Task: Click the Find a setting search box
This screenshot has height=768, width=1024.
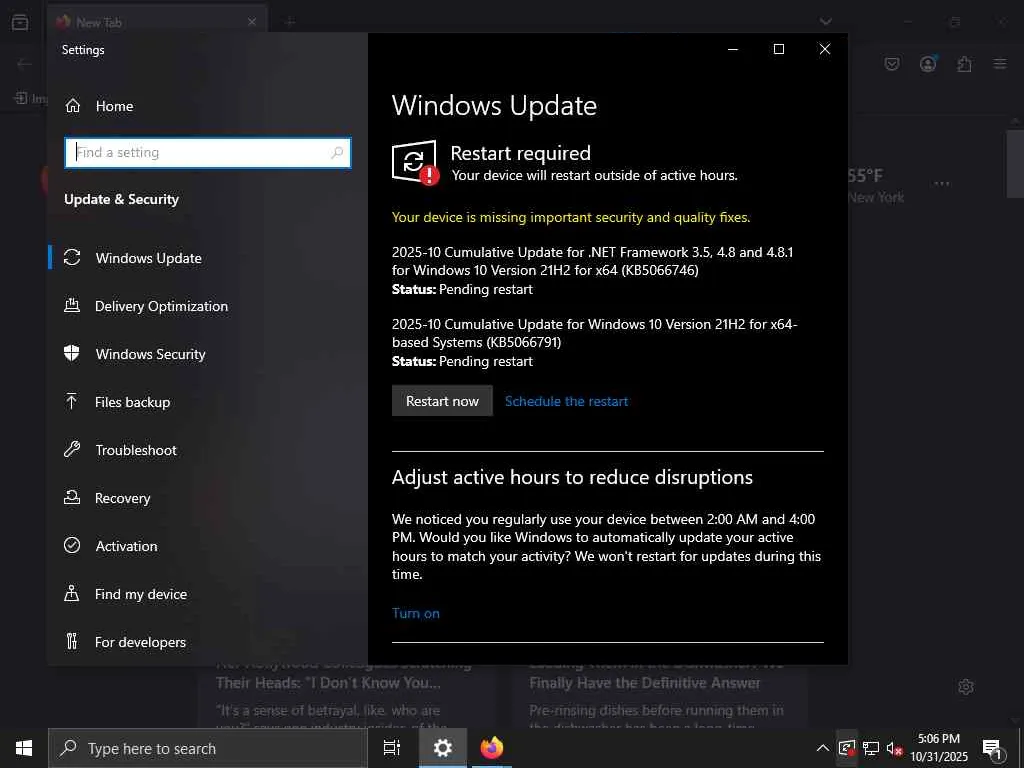Action: [208, 153]
